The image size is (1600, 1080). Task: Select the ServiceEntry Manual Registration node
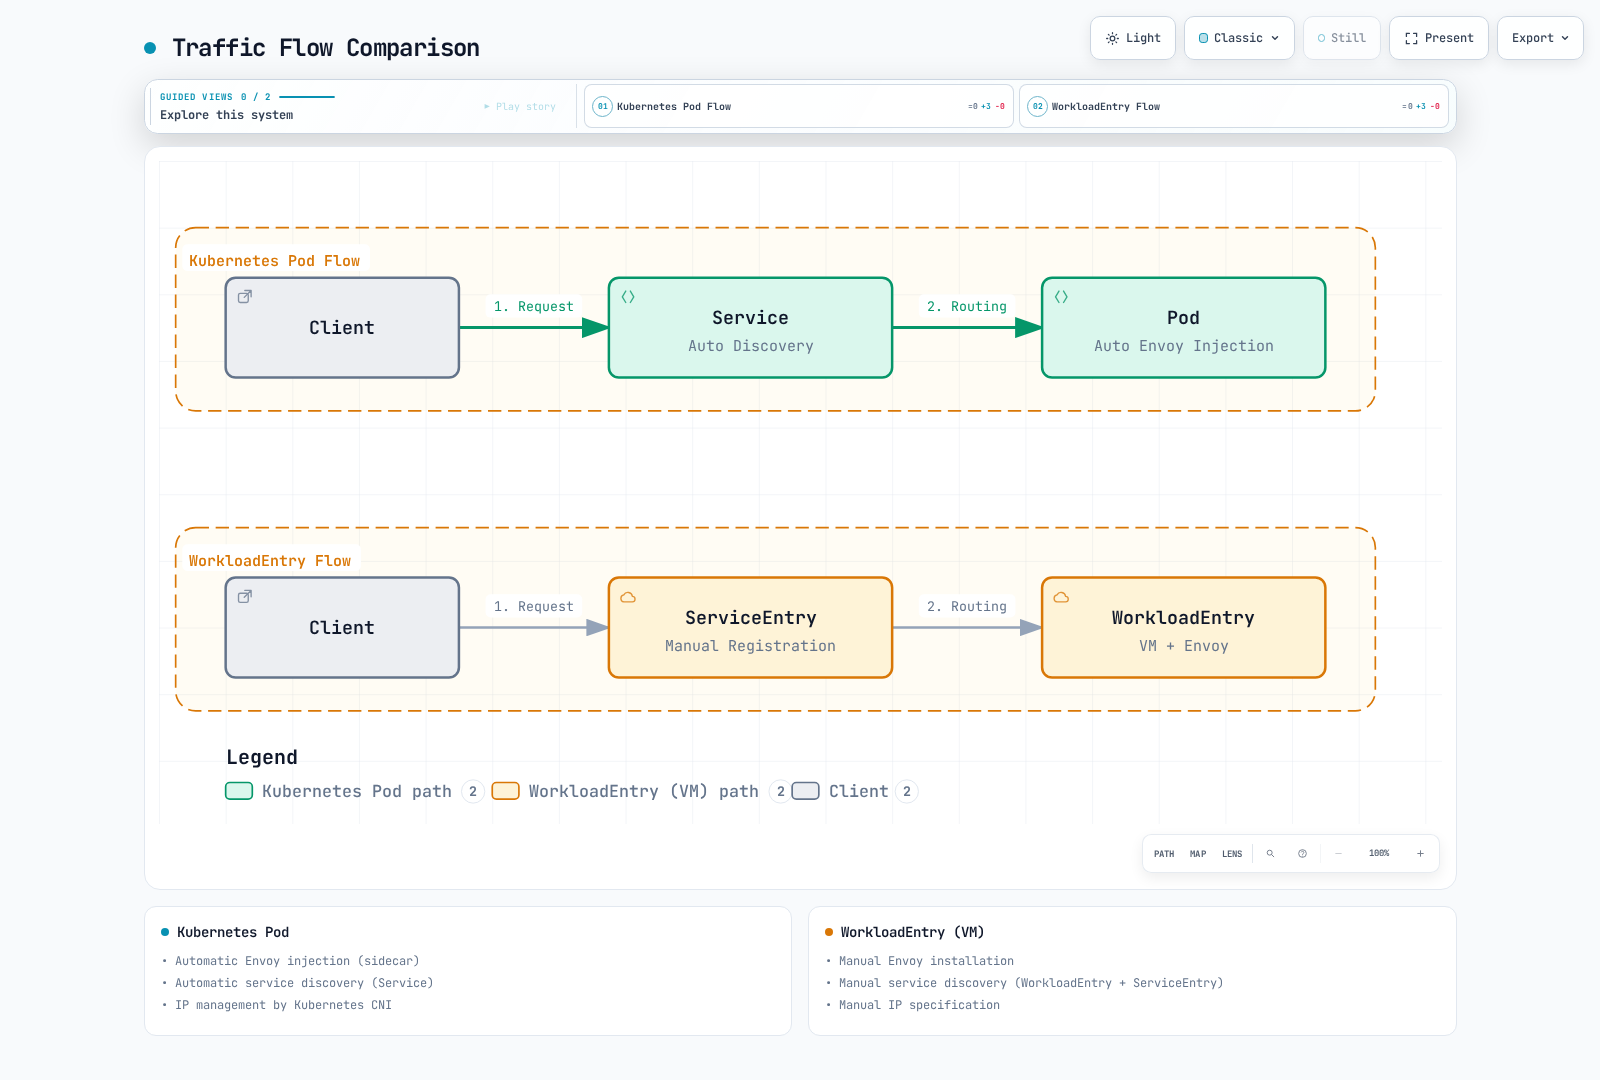tap(750, 628)
